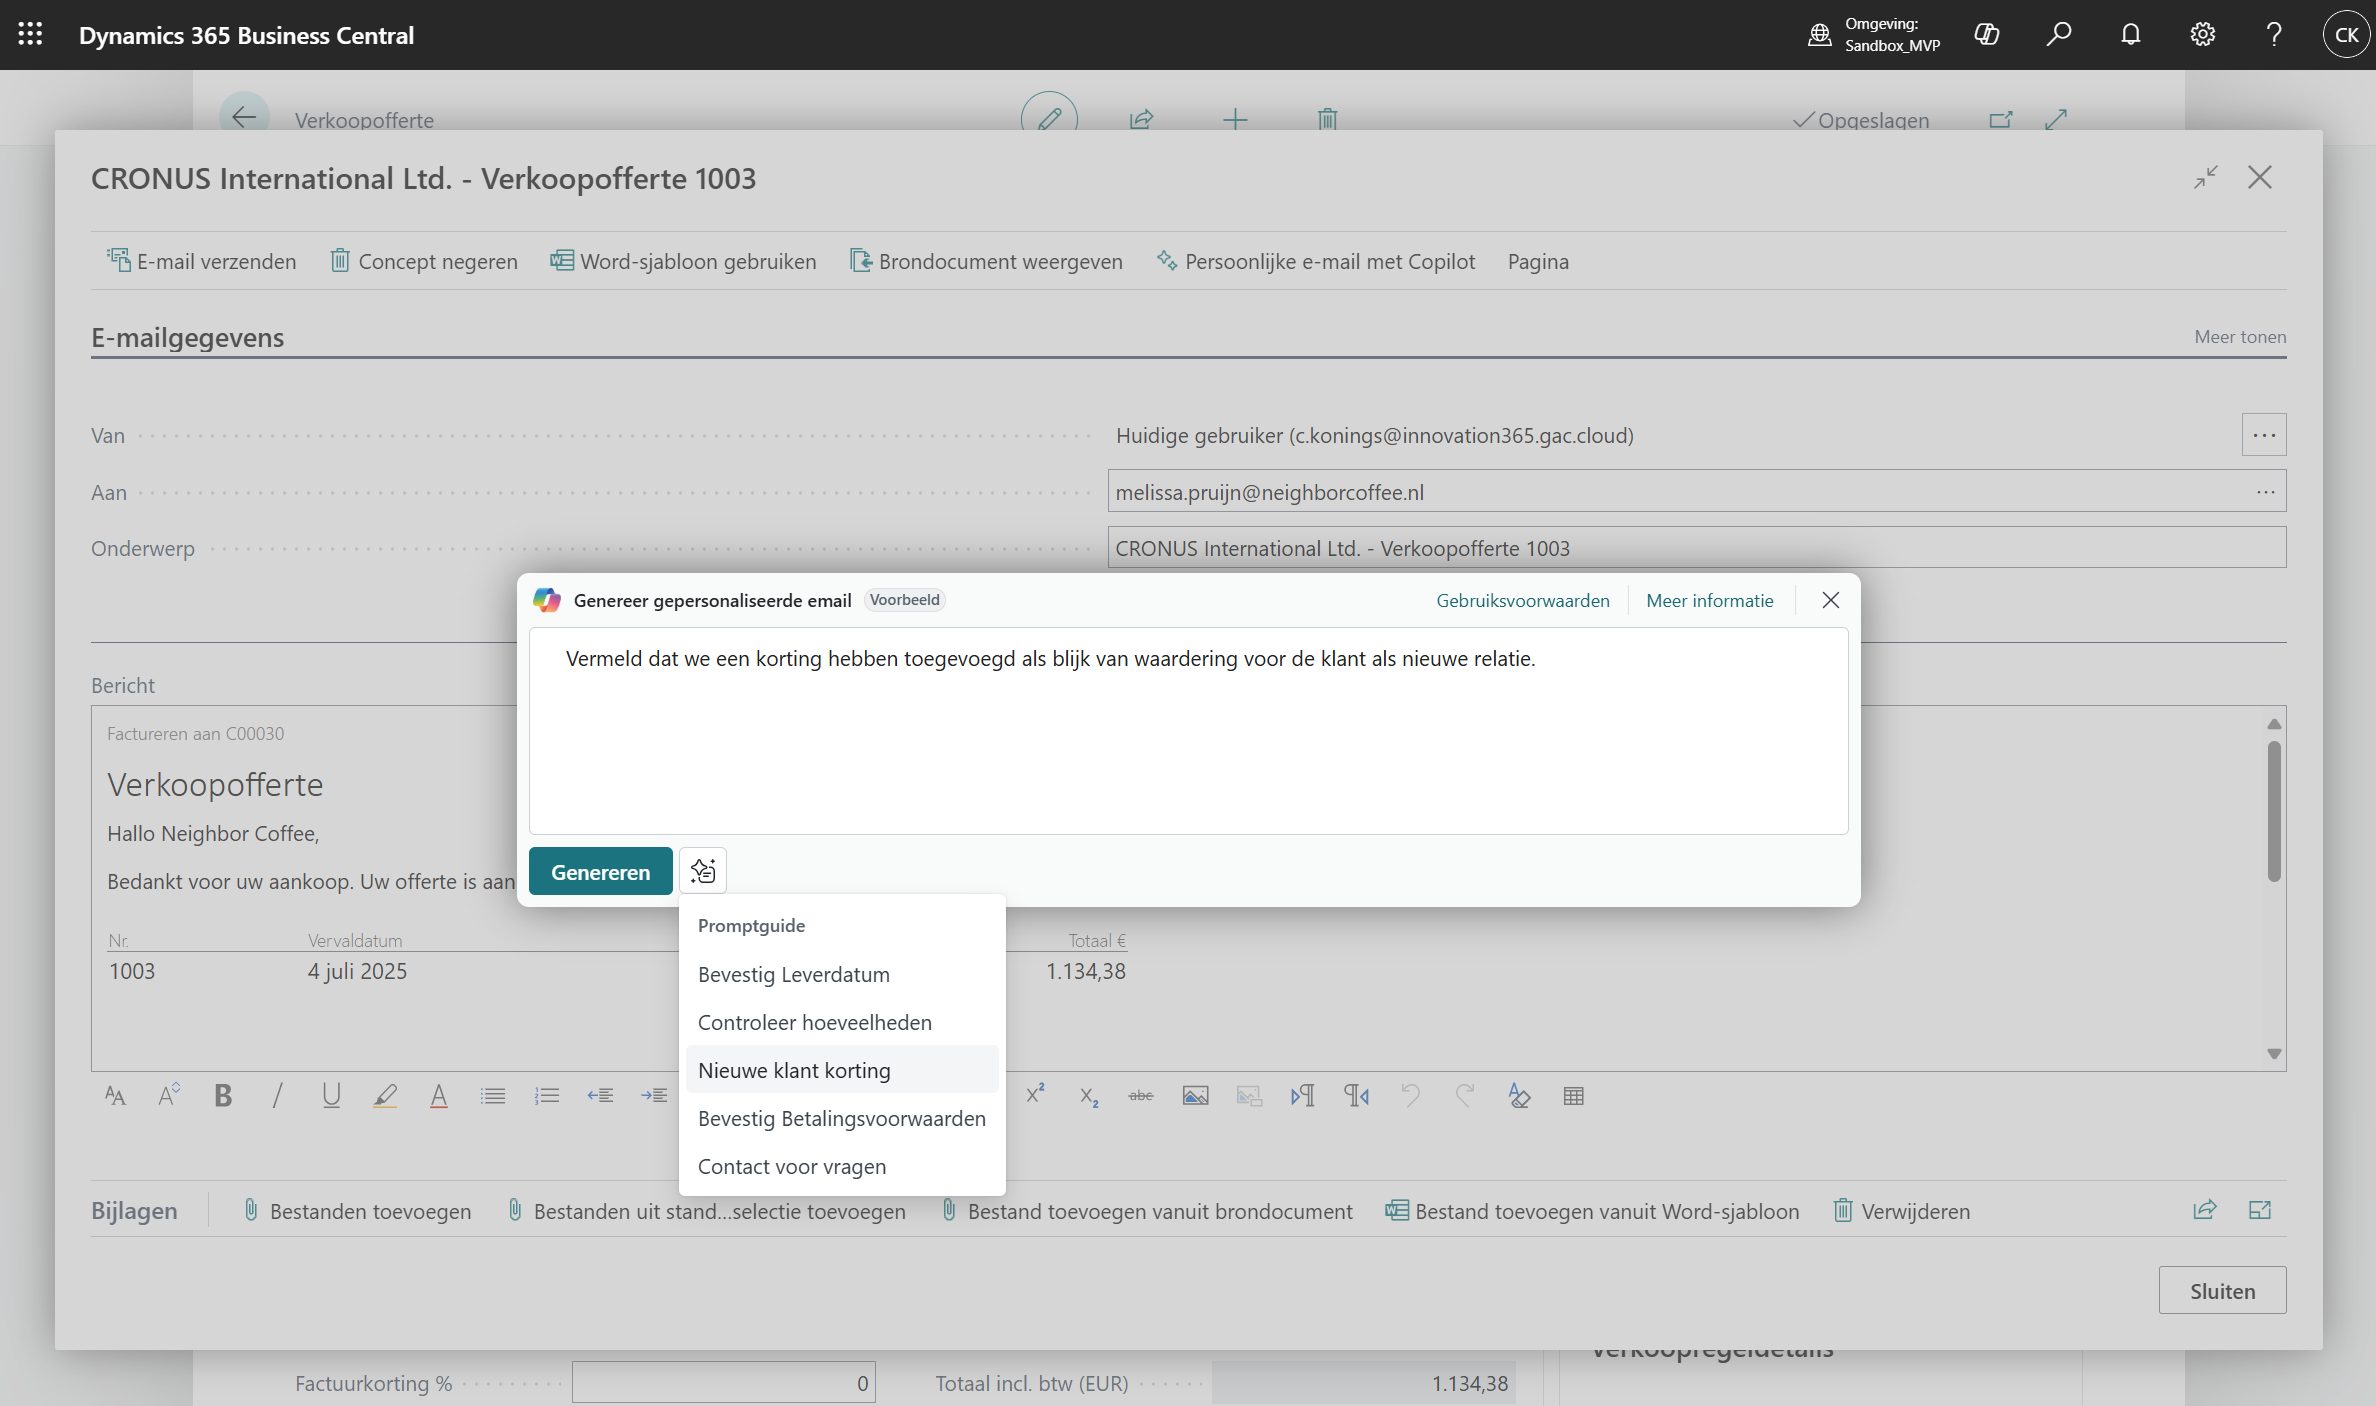Open the font color picker
This screenshot has height=1406, width=2376.
point(438,1096)
